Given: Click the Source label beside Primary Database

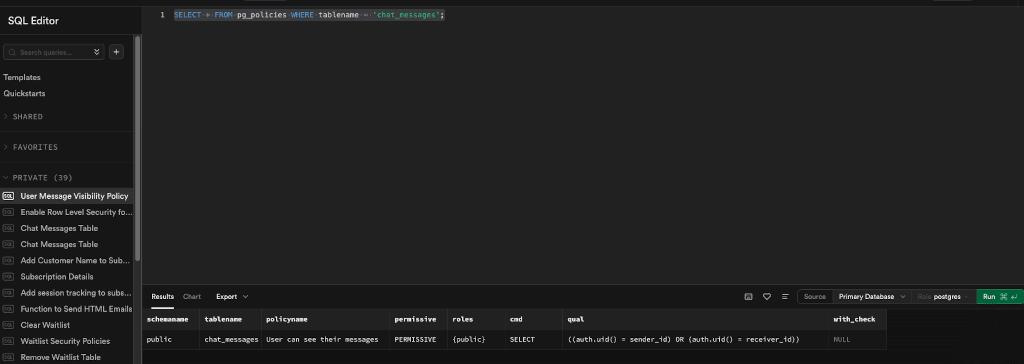Looking at the screenshot, I should (x=815, y=297).
